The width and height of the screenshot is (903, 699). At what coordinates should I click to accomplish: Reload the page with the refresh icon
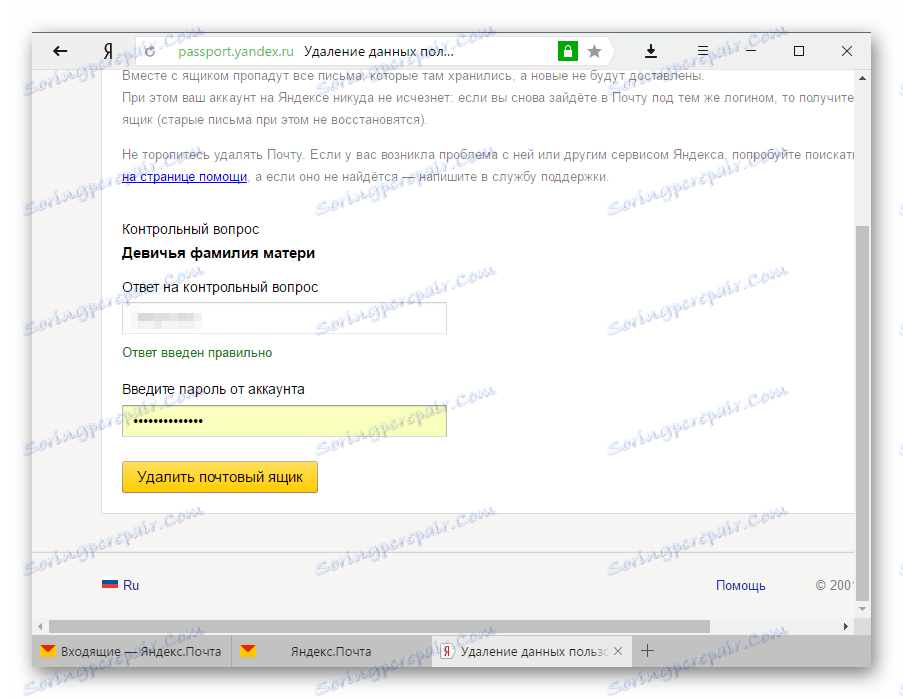[150, 52]
